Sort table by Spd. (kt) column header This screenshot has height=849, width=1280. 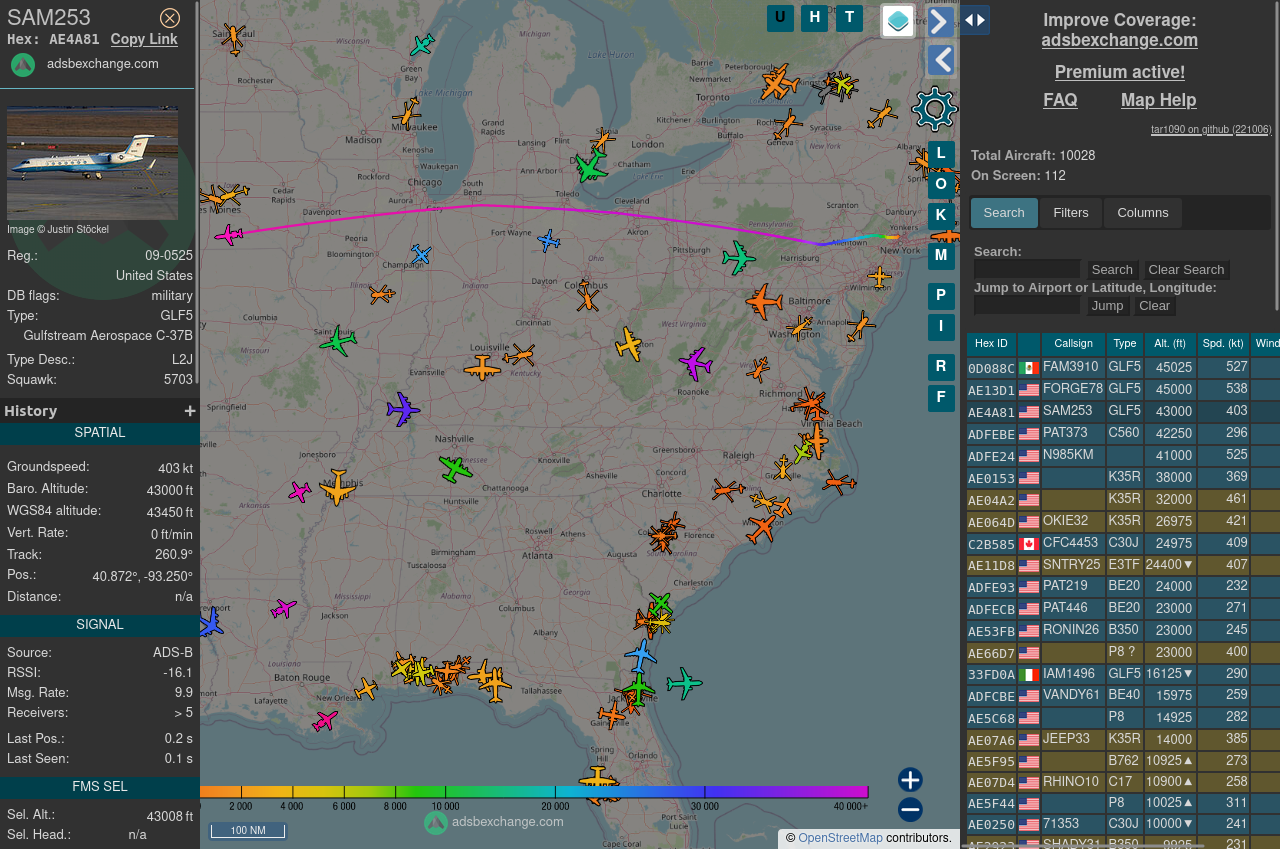pos(1223,344)
